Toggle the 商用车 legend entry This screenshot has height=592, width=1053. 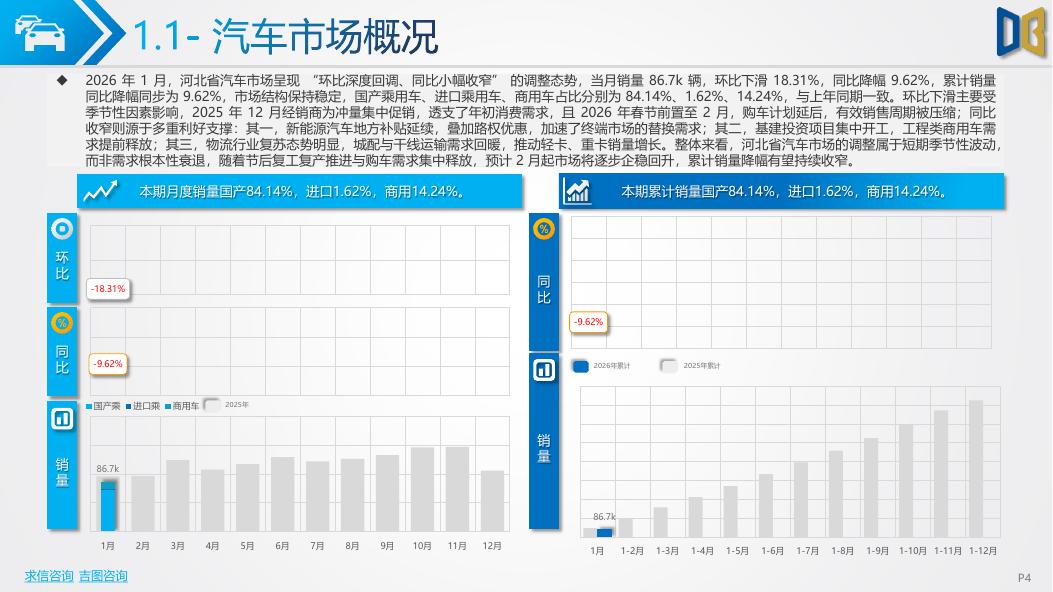click(182, 406)
